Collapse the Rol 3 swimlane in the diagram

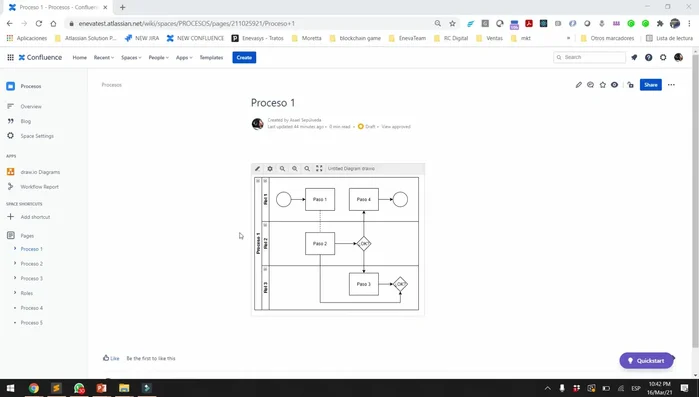[x=265, y=269]
